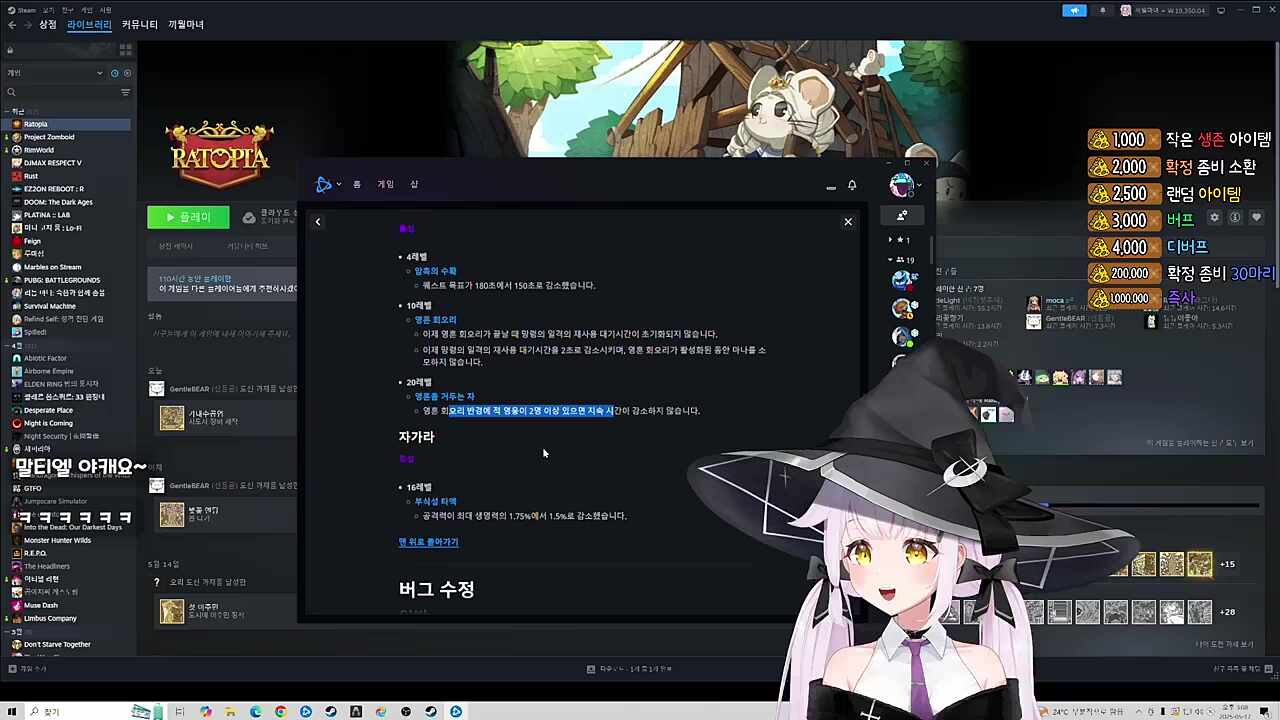Click the Spilled! game icon
This screenshot has width=1280, height=720.
(x=17, y=332)
